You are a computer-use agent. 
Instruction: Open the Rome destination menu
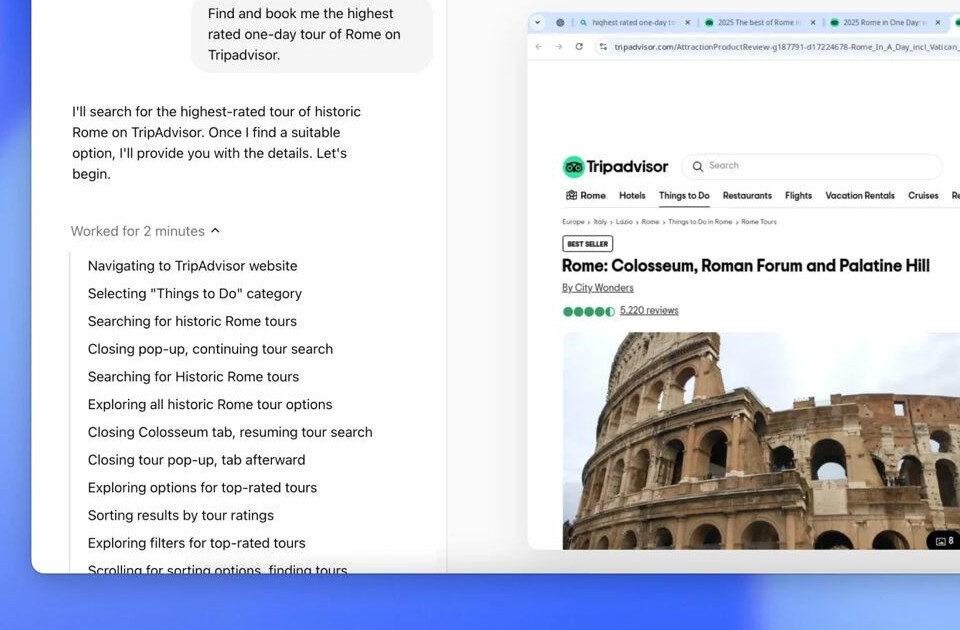586,196
